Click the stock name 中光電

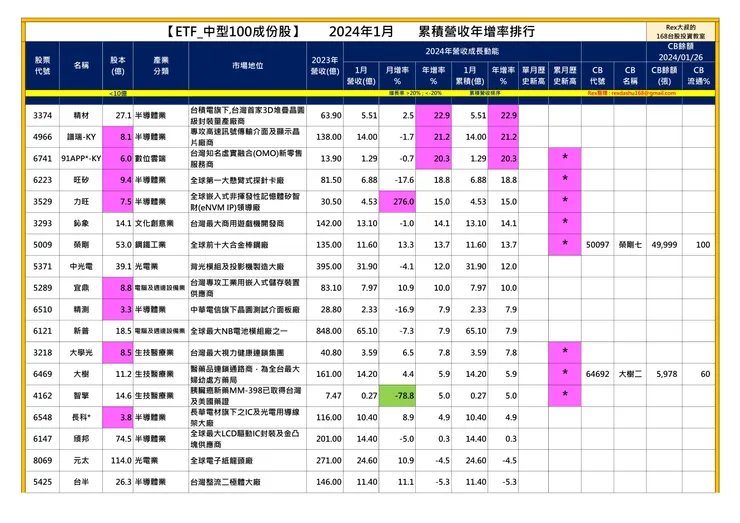point(81,266)
